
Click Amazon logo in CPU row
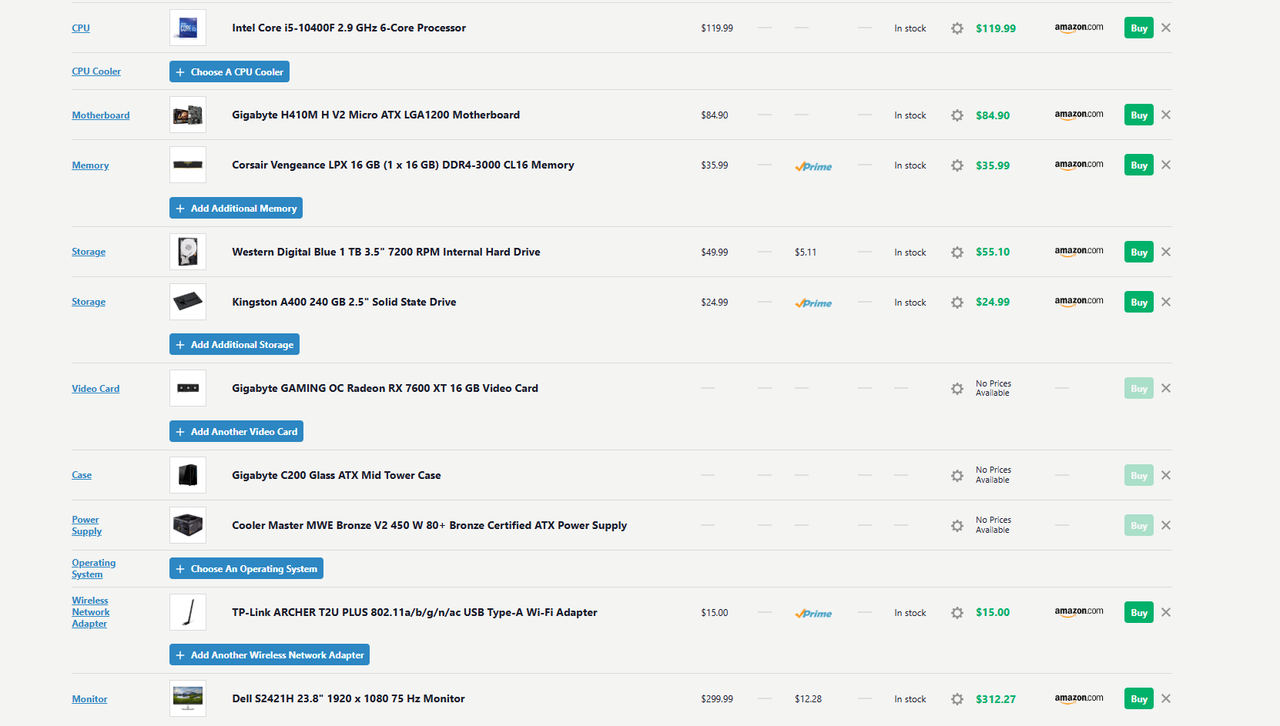[1079, 28]
